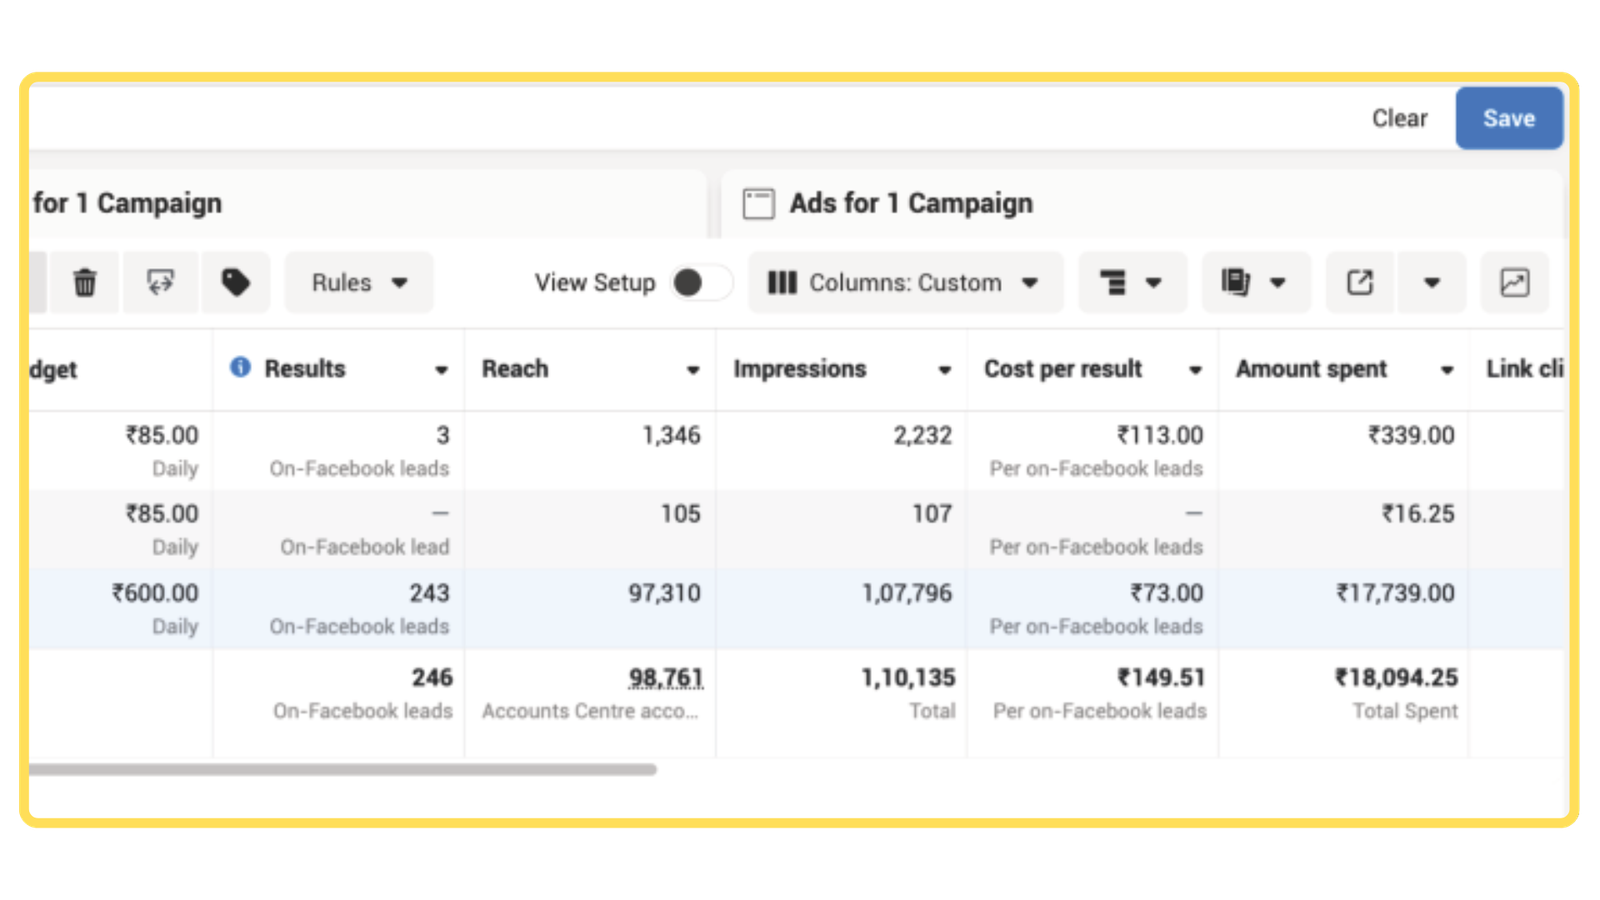The width and height of the screenshot is (1600, 900).
Task: Click the export icon
Action: [x=1359, y=283]
